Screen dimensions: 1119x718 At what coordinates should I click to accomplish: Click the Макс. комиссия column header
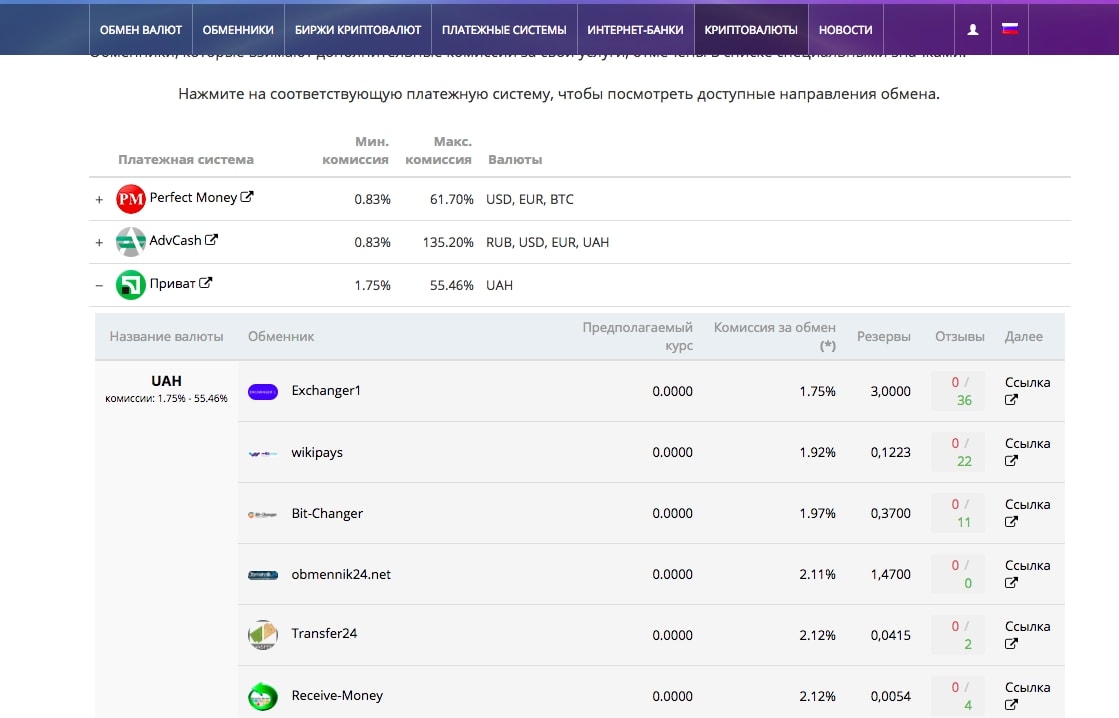coord(438,151)
